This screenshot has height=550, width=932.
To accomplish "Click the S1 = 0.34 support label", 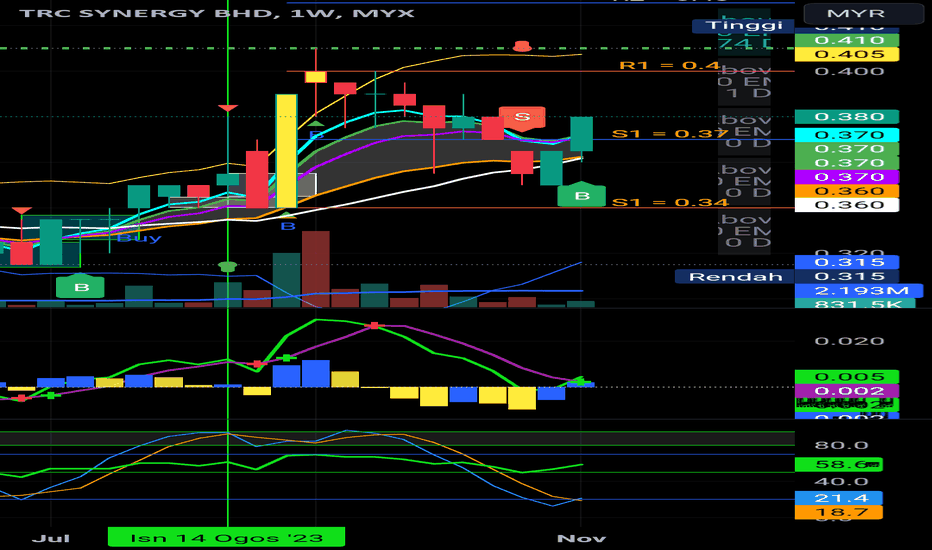I will click(670, 202).
